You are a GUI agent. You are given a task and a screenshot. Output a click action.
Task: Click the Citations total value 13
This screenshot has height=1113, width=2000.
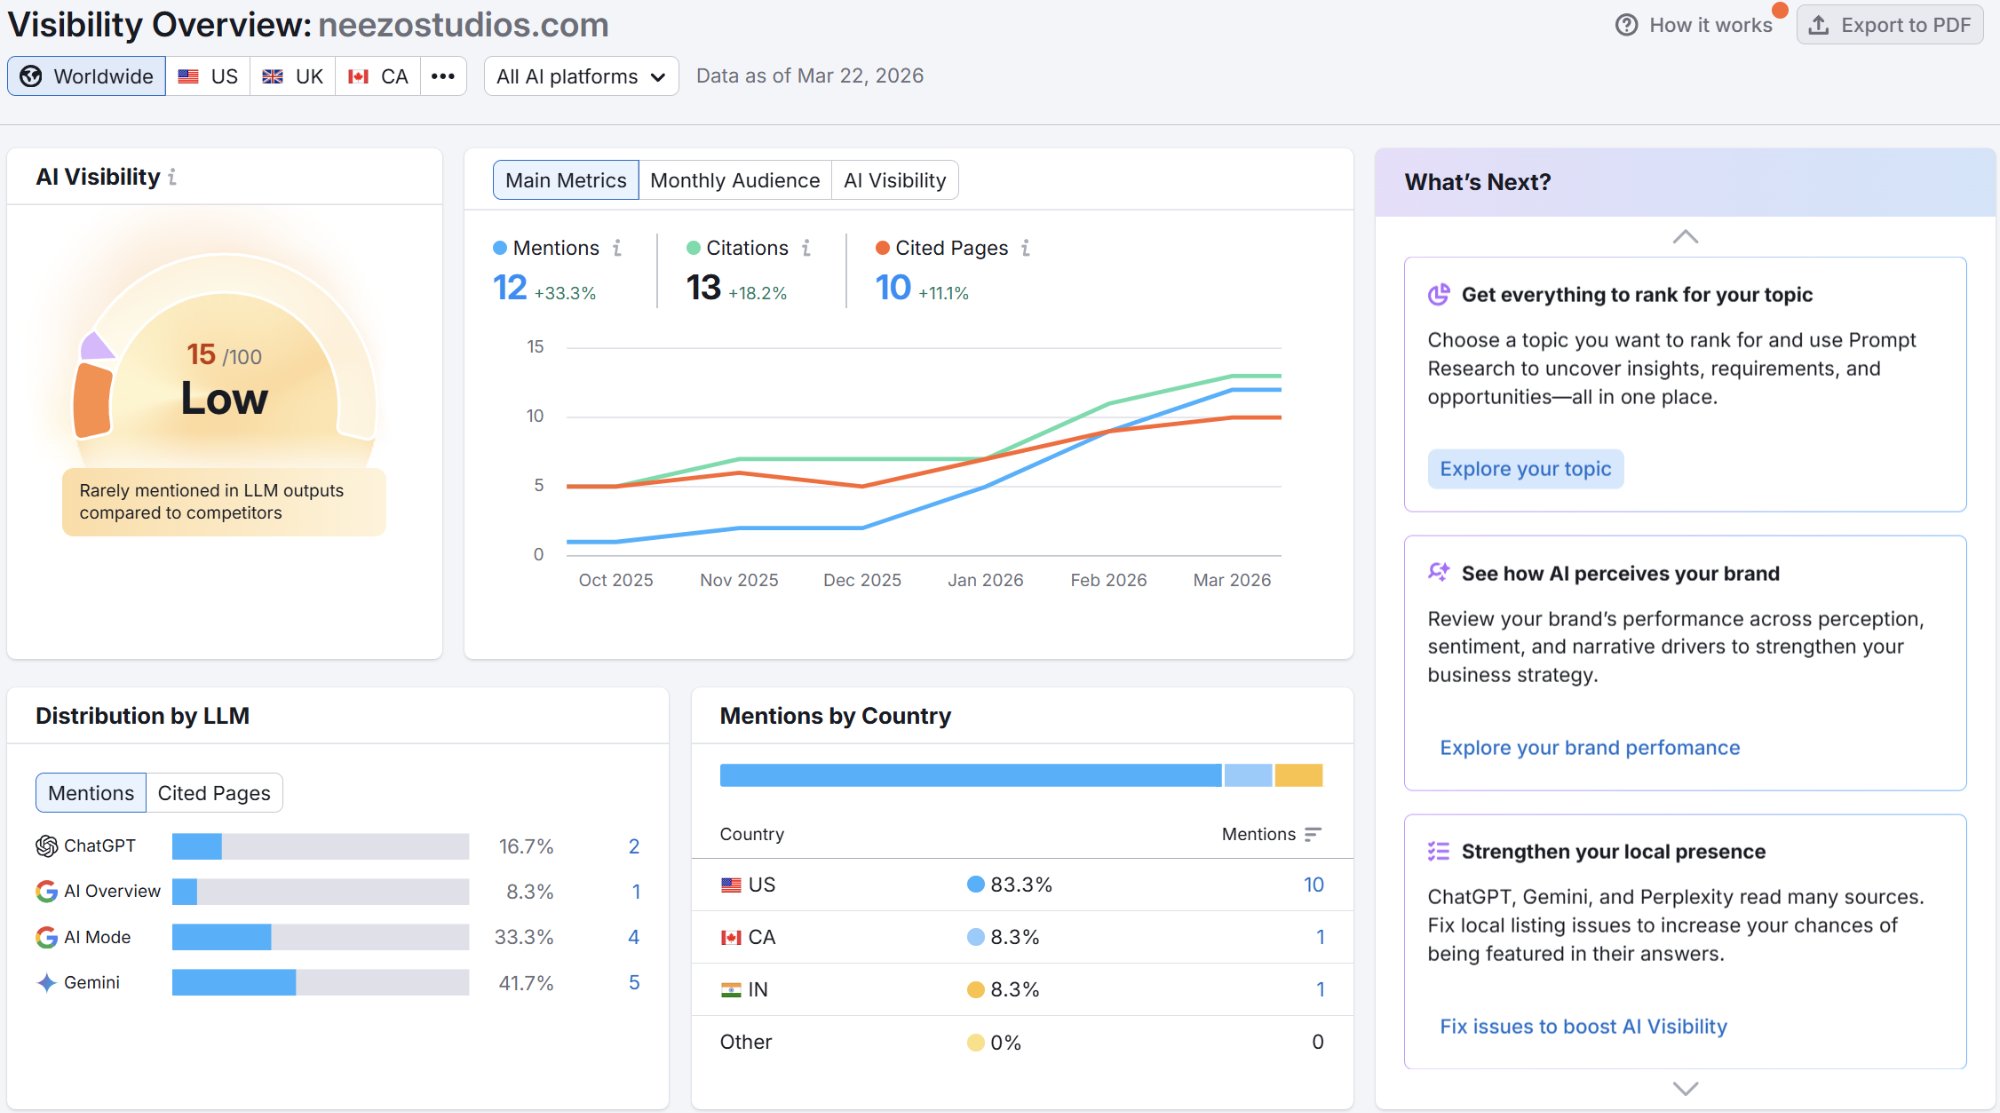pos(703,288)
